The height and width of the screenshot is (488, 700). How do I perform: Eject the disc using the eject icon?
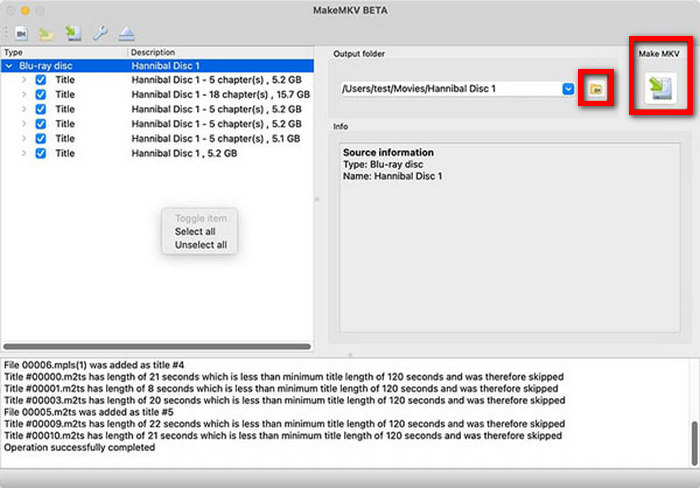click(x=129, y=33)
